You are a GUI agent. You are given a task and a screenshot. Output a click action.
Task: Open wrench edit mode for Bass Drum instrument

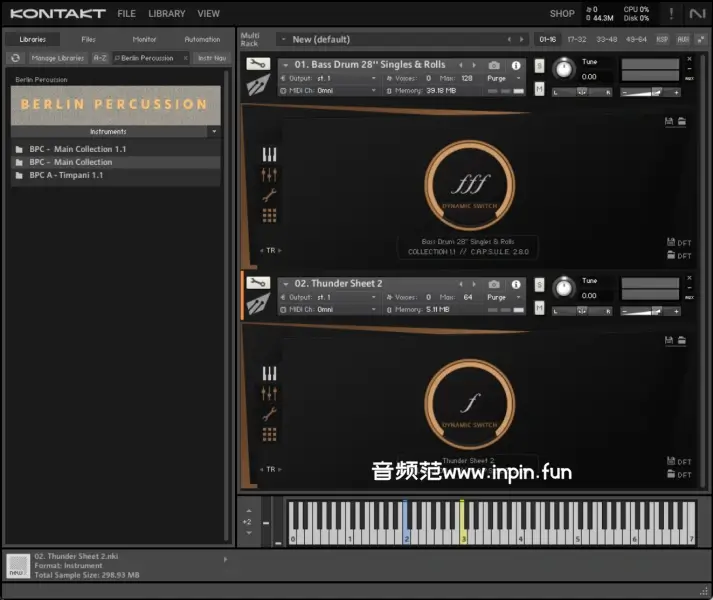[257, 64]
